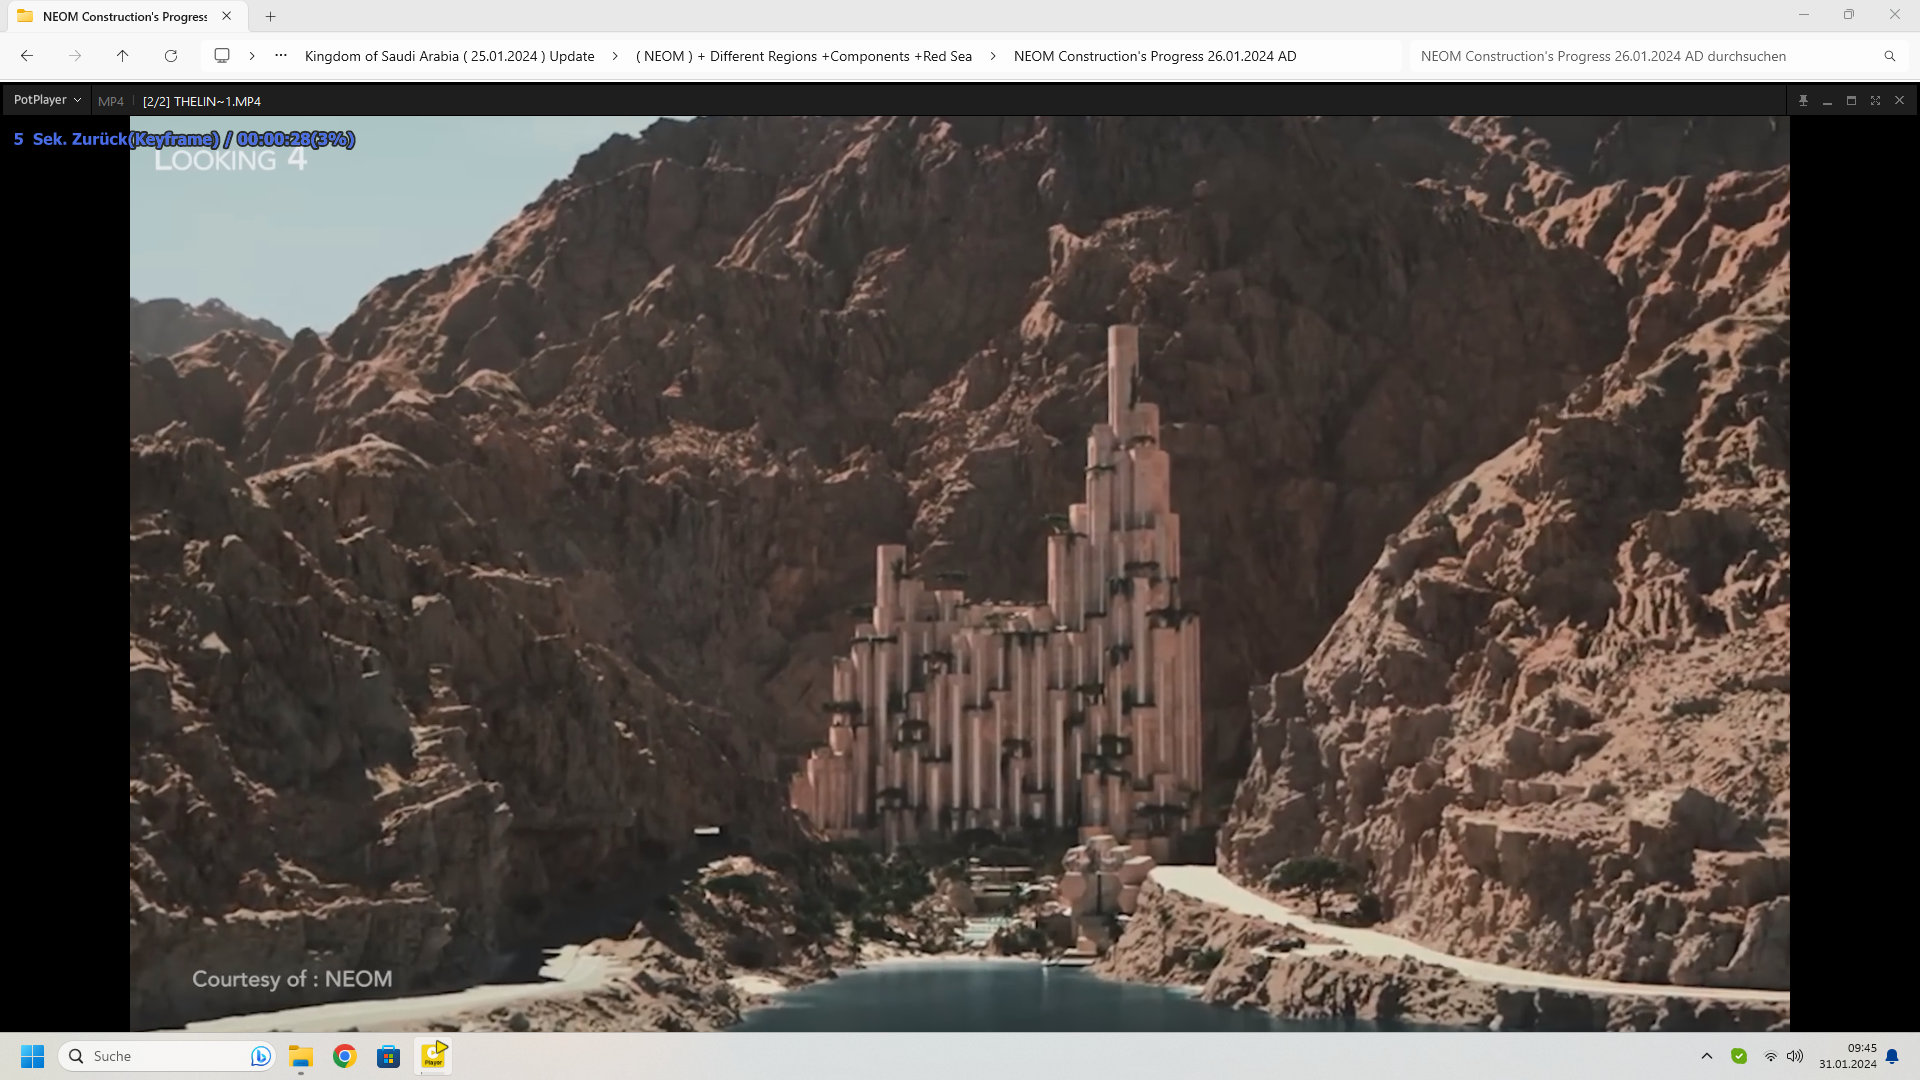Open Bing chat icon in search box

pyautogui.click(x=260, y=1056)
